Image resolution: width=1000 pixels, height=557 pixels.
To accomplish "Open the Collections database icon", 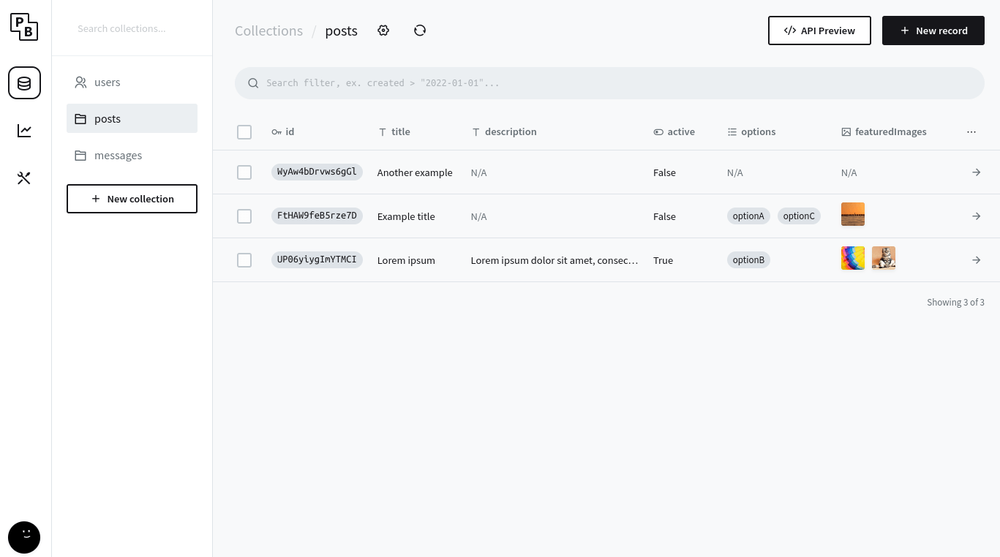I will coord(24,83).
